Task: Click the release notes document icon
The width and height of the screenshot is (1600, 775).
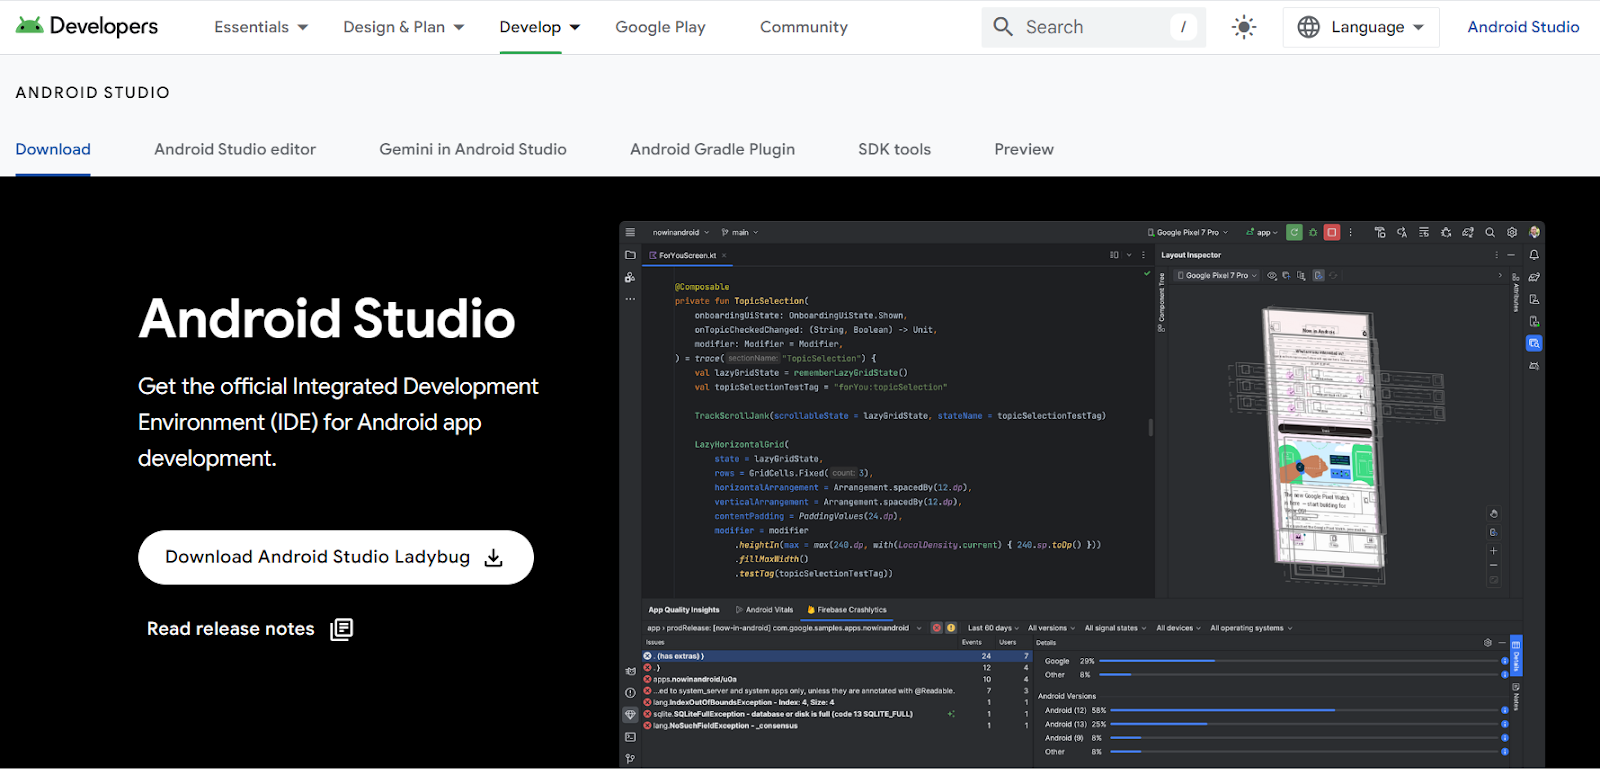Action: click(342, 629)
